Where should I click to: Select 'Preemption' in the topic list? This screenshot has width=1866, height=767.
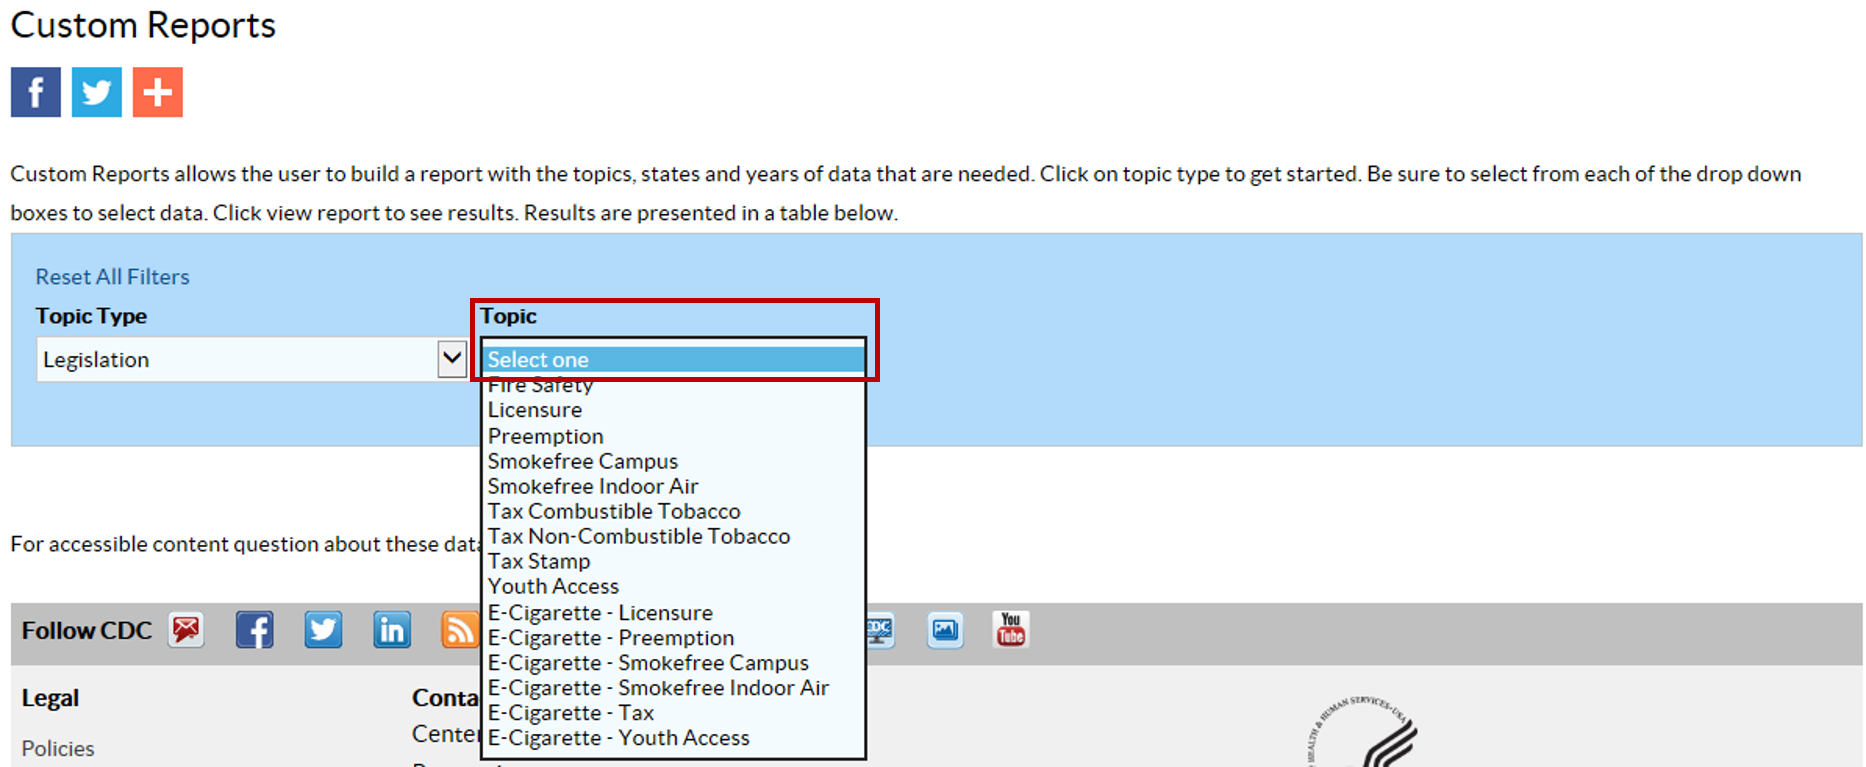546,437
